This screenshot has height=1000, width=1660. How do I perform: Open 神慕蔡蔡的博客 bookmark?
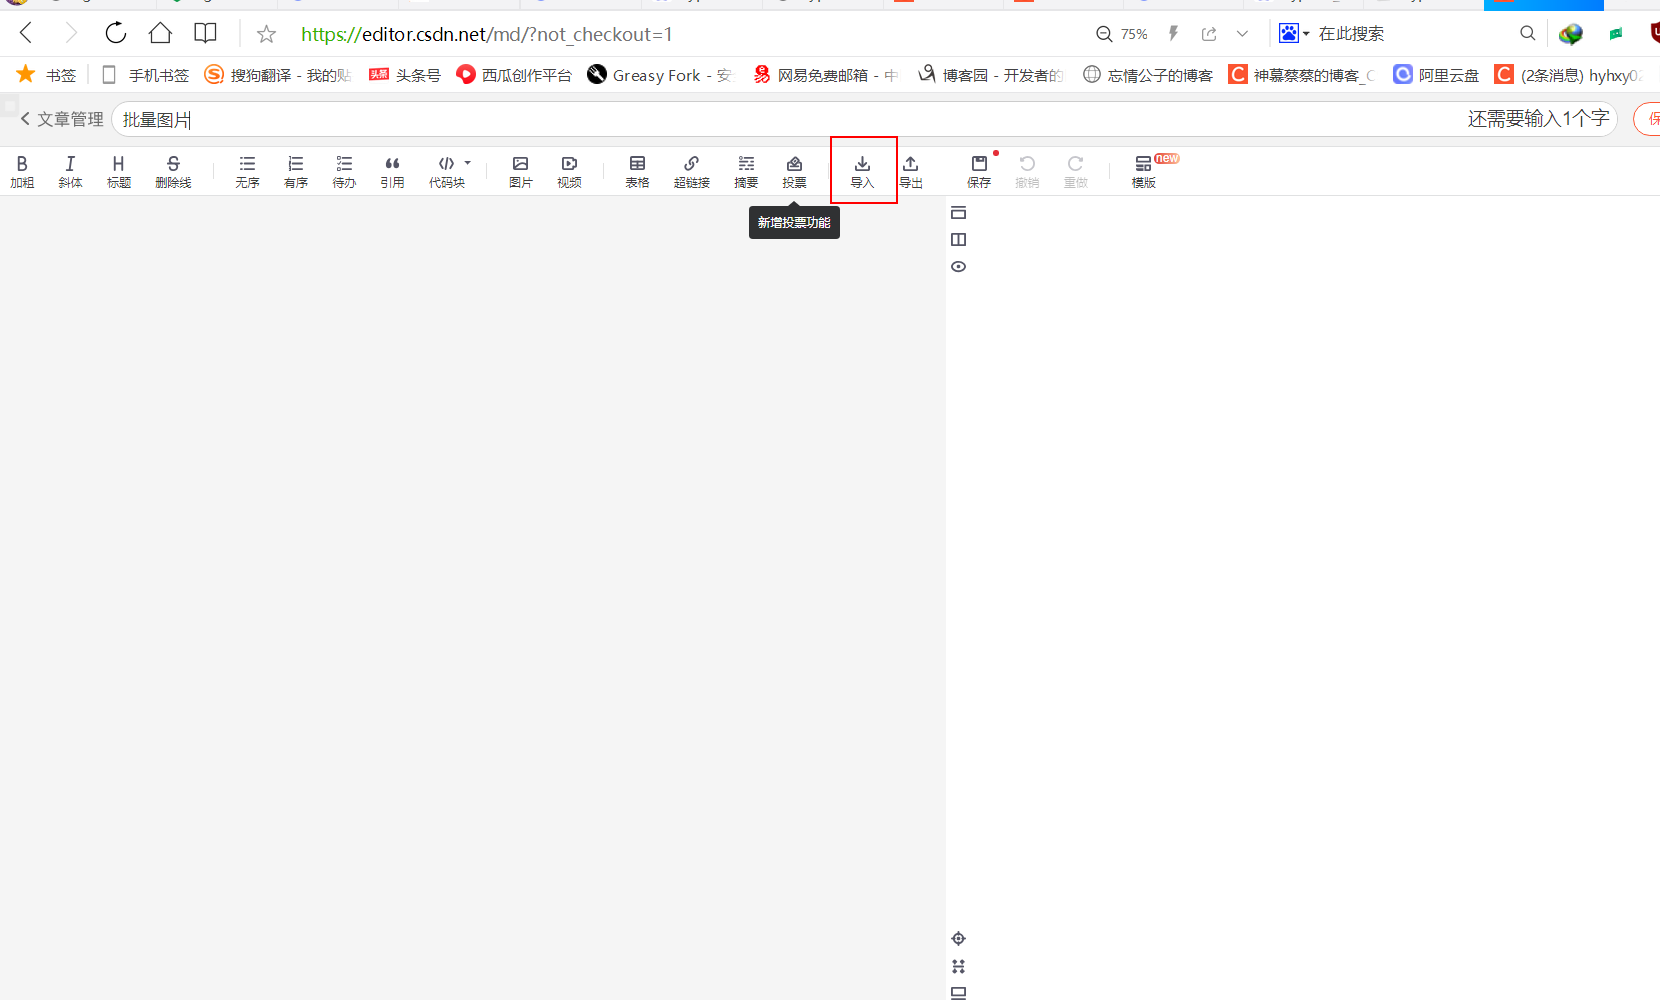[x=1302, y=75]
